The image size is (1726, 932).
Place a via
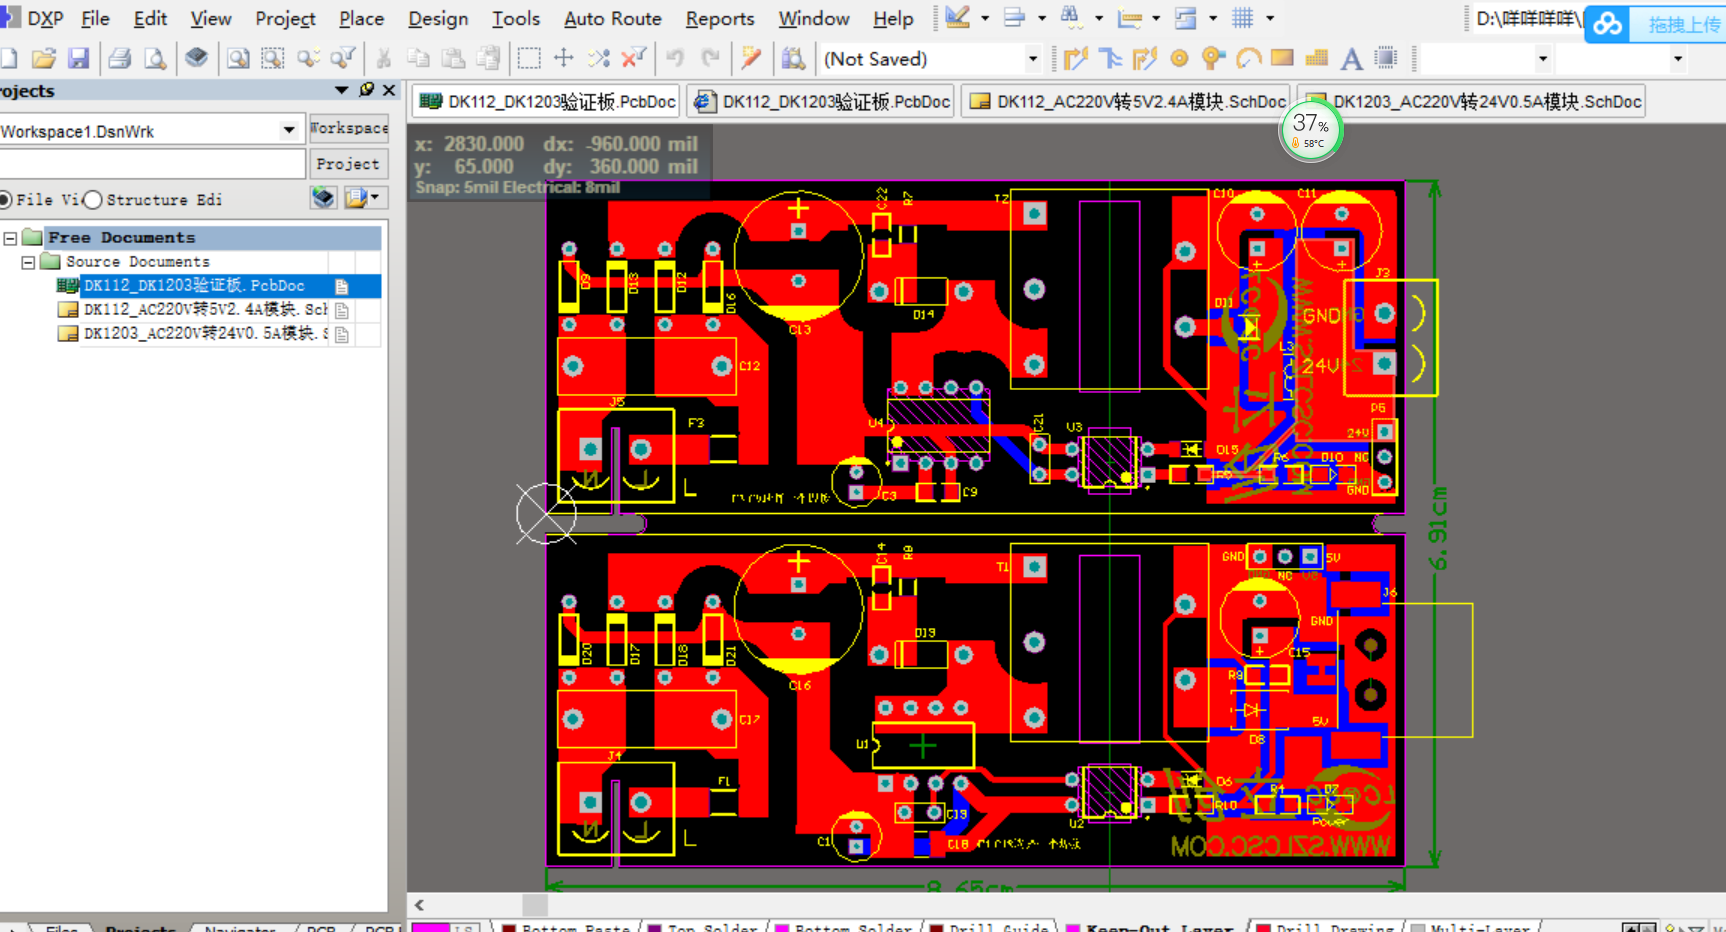pyautogui.click(x=1214, y=59)
